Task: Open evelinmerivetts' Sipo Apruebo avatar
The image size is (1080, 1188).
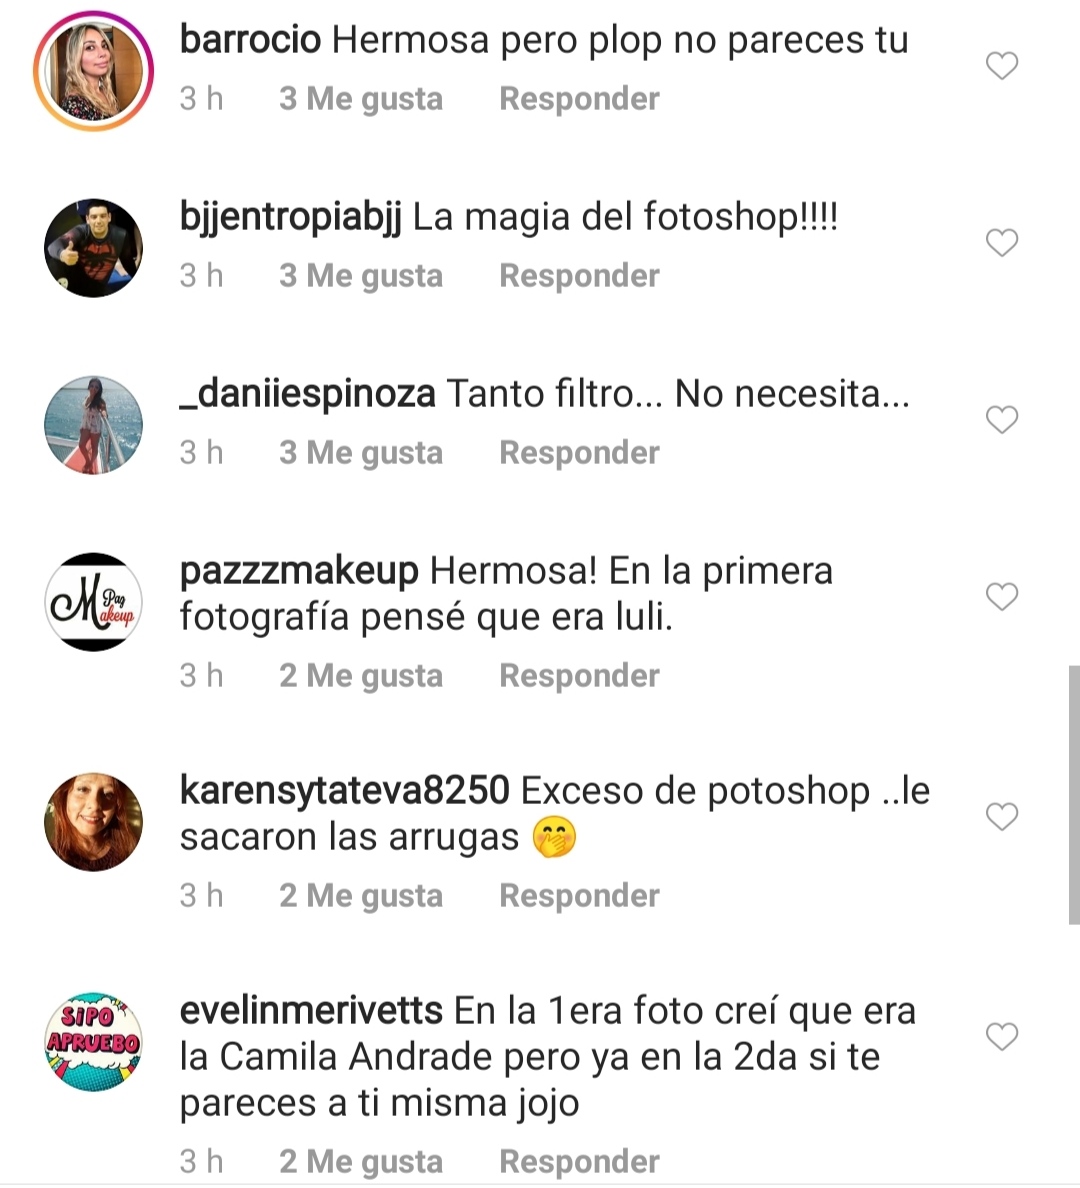Action: [x=93, y=1042]
